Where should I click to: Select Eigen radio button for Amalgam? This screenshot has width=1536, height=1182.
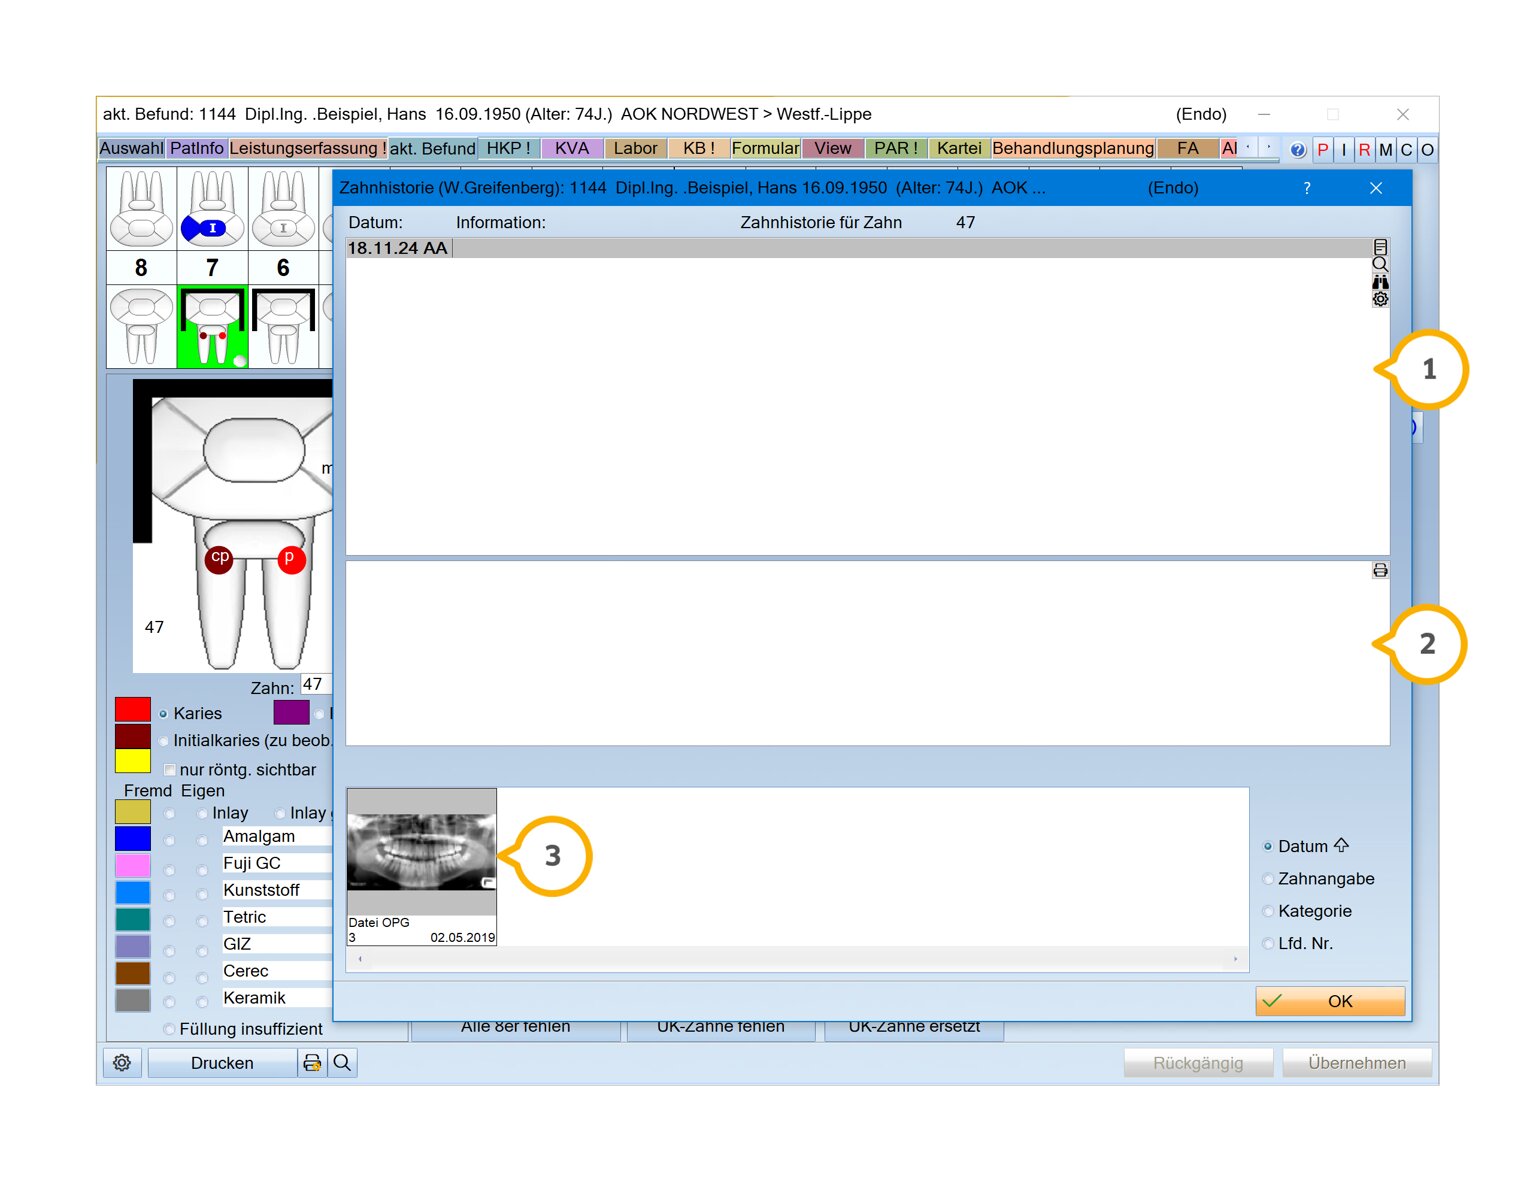[x=202, y=840]
